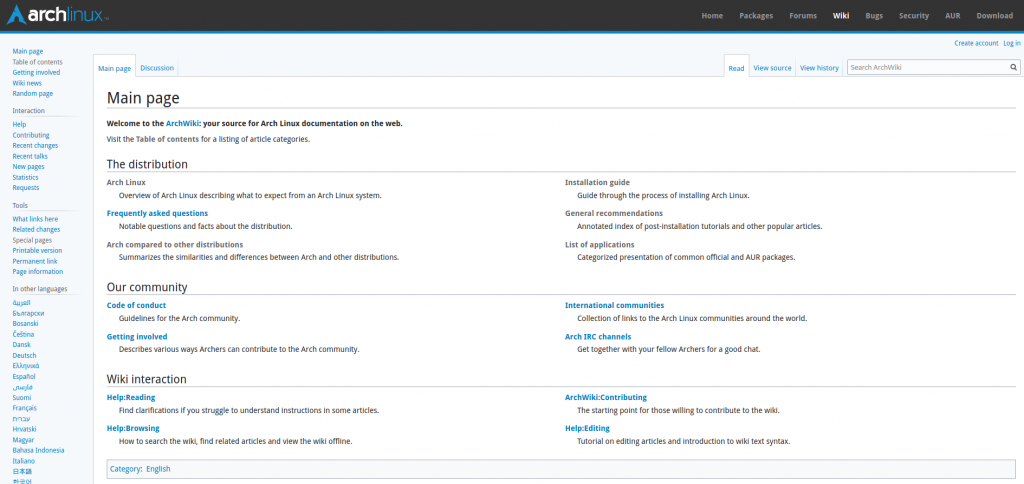Screen dimensions: 1024x484
Task: Go to a Random page
Action: pyautogui.click(x=33, y=93)
